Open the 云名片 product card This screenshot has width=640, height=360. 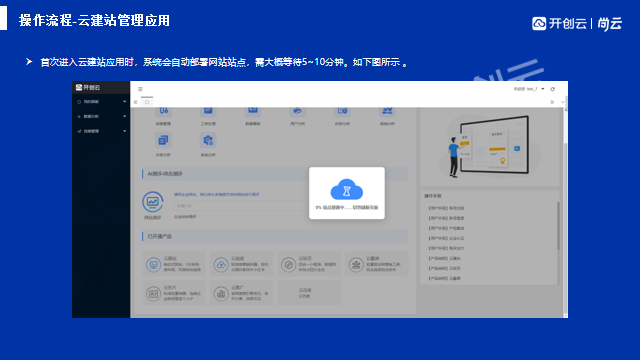tap(174, 293)
